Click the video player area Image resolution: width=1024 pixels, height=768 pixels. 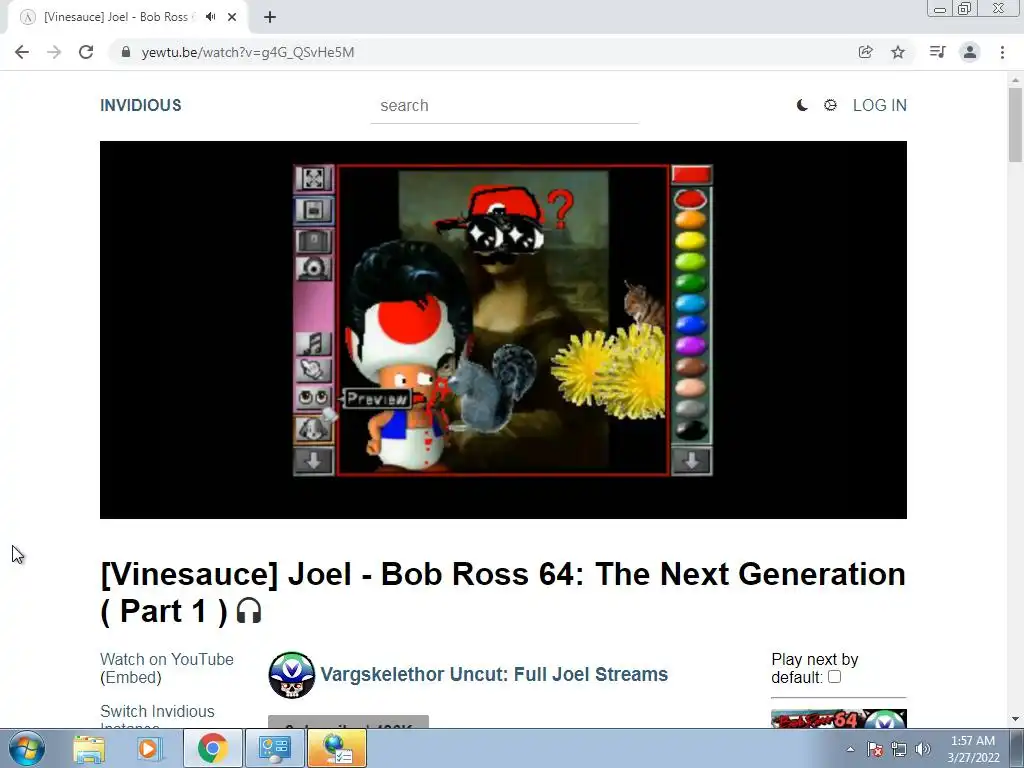503,330
